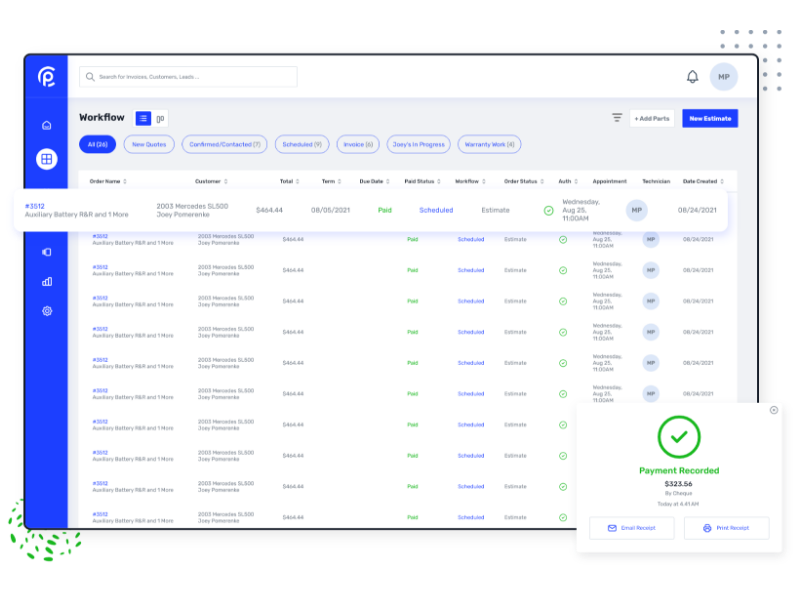
Task: Toggle the green check on order #3512
Action: 548,211
